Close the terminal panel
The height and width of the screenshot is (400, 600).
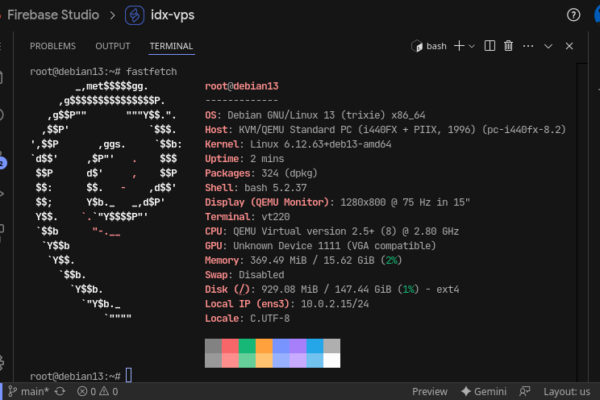pyautogui.click(x=569, y=46)
